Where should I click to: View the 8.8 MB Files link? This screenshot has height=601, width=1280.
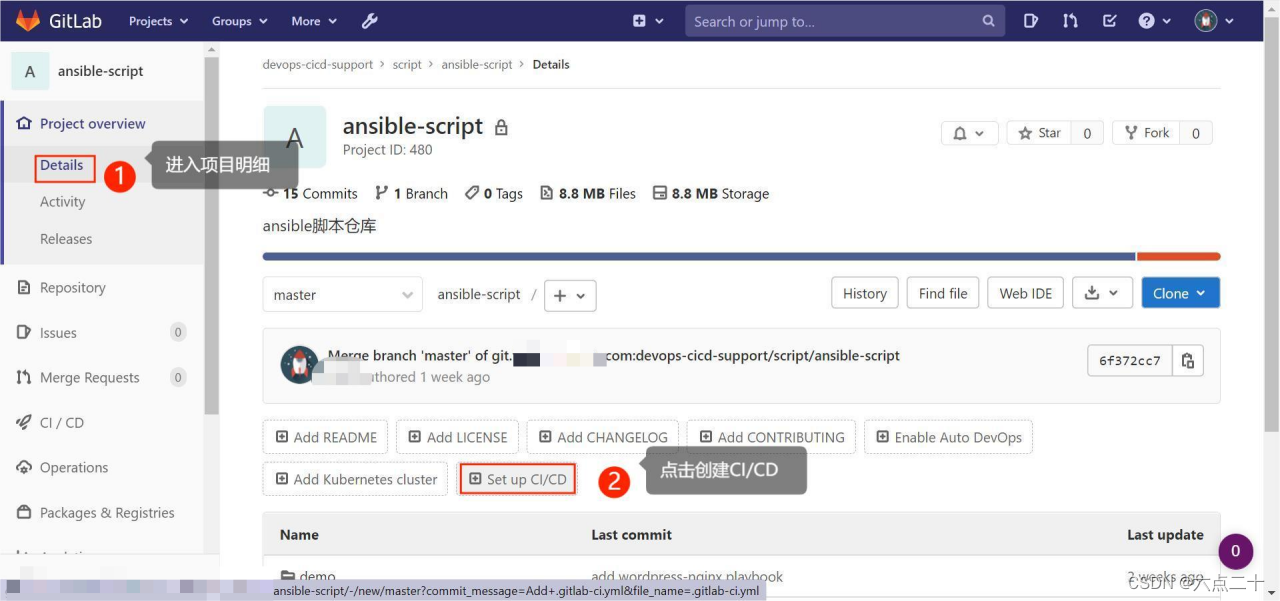(x=588, y=194)
